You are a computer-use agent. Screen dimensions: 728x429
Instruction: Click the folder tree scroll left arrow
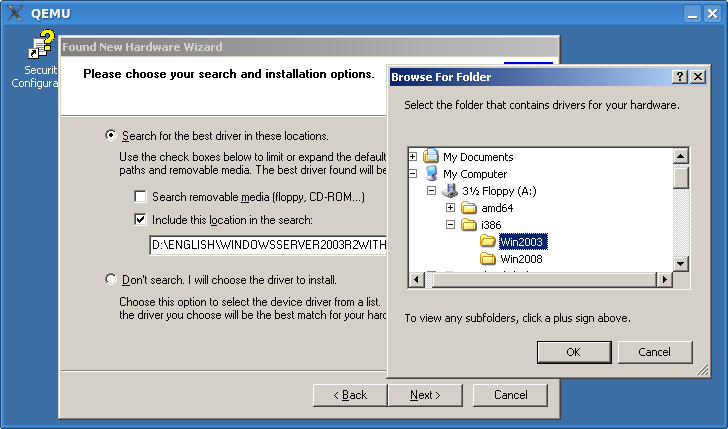tap(416, 280)
